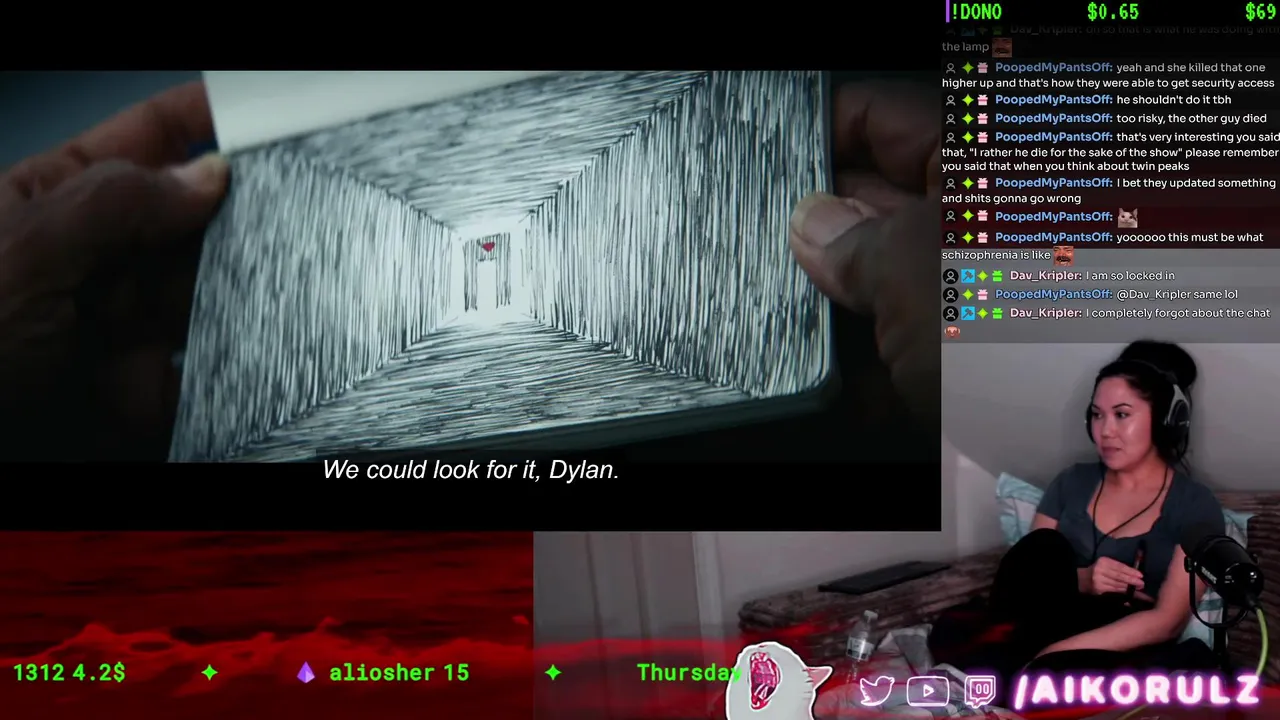Click the chat message 'he shouldn't do it tbh'
This screenshot has width=1280, height=720.
(1173, 100)
